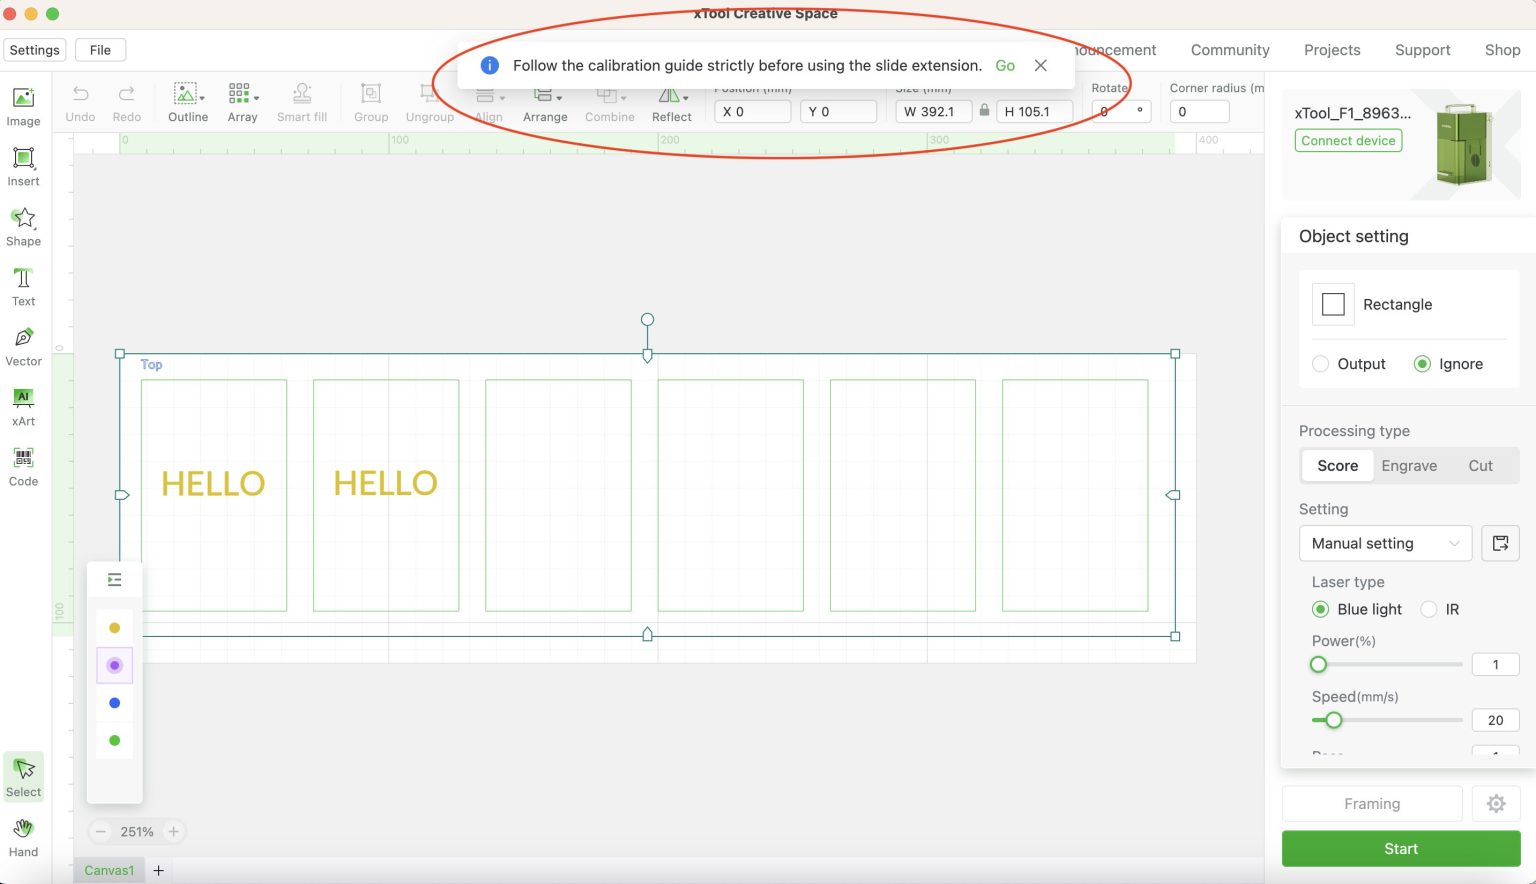
Task: Click the Start button
Action: pyautogui.click(x=1401, y=848)
